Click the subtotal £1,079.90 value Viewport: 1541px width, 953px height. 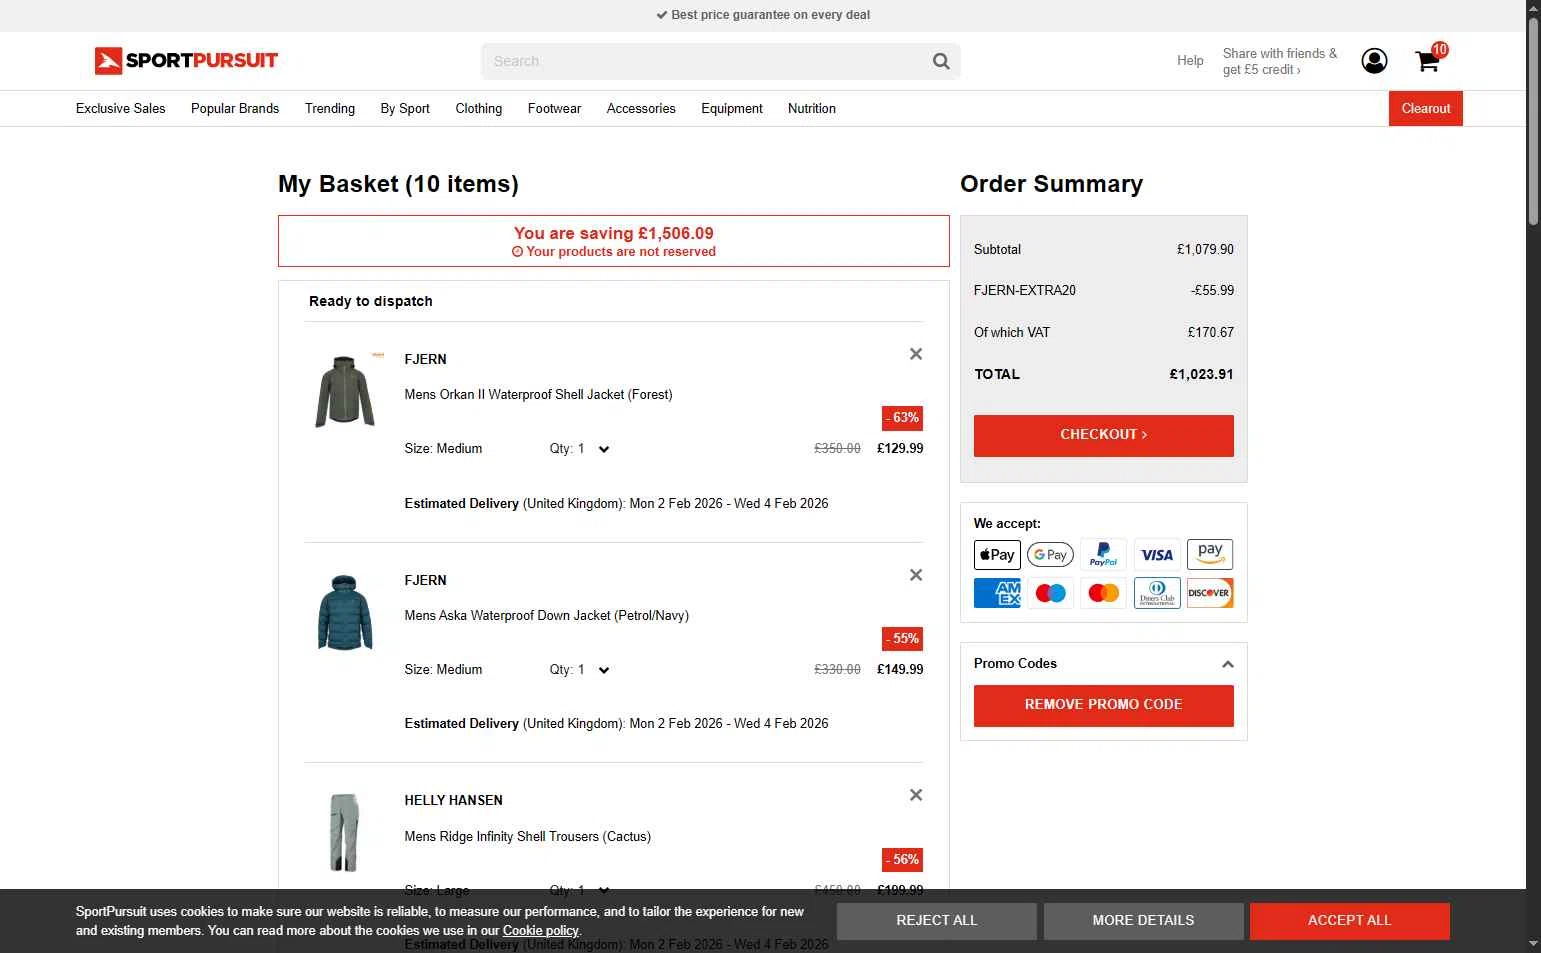1205,250
